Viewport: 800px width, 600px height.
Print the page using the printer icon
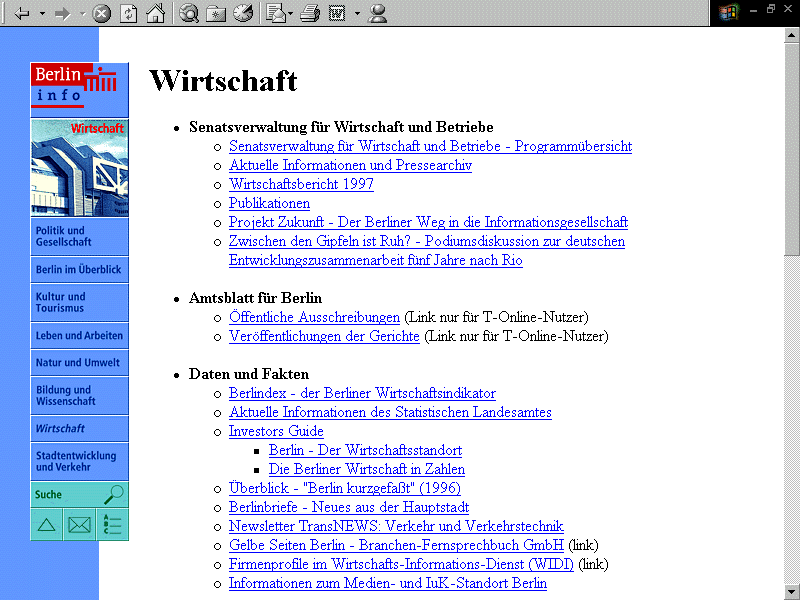310,14
